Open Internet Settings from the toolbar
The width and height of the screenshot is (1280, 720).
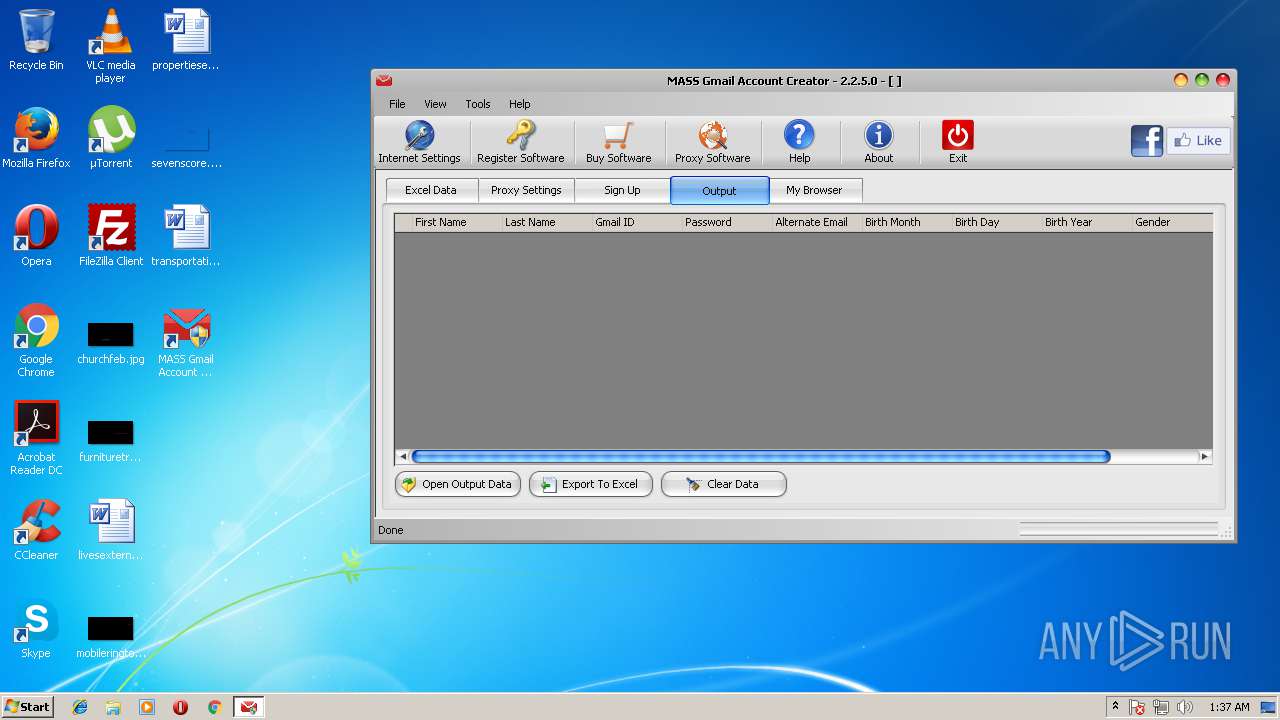(419, 142)
